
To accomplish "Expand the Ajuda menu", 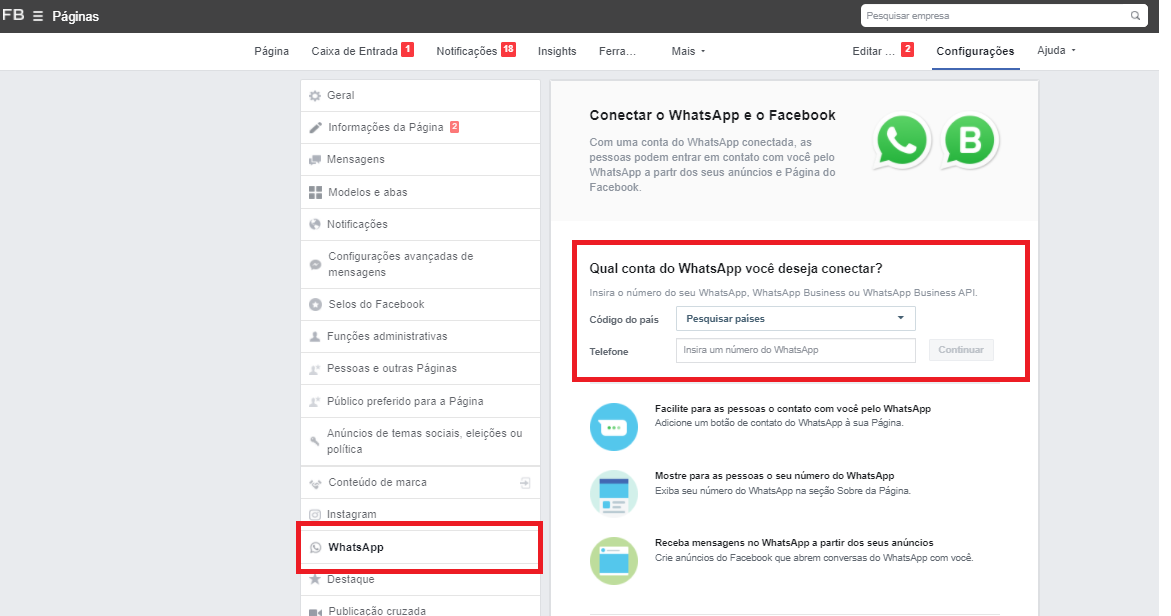I will (x=1056, y=51).
